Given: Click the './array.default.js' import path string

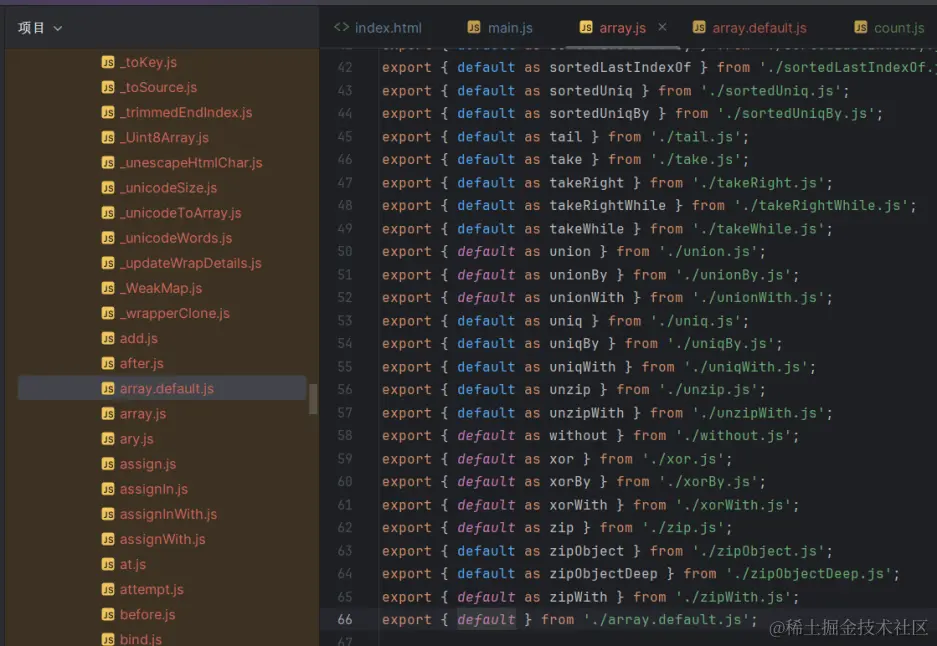Looking at the screenshot, I should coord(666,620).
